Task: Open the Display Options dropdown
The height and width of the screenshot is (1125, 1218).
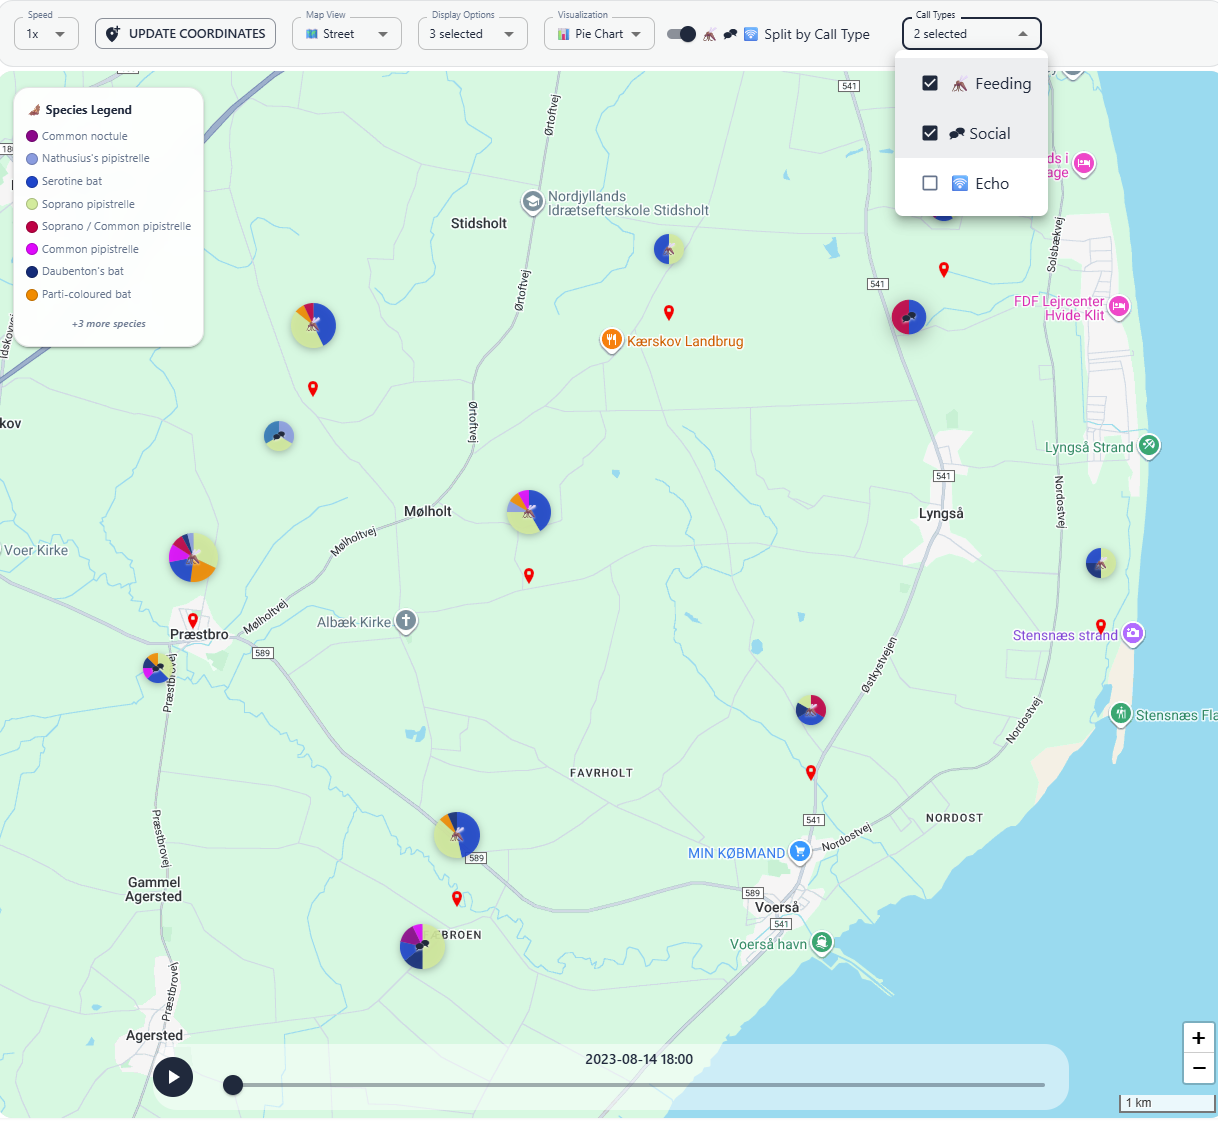Action: click(x=472, y=33)
